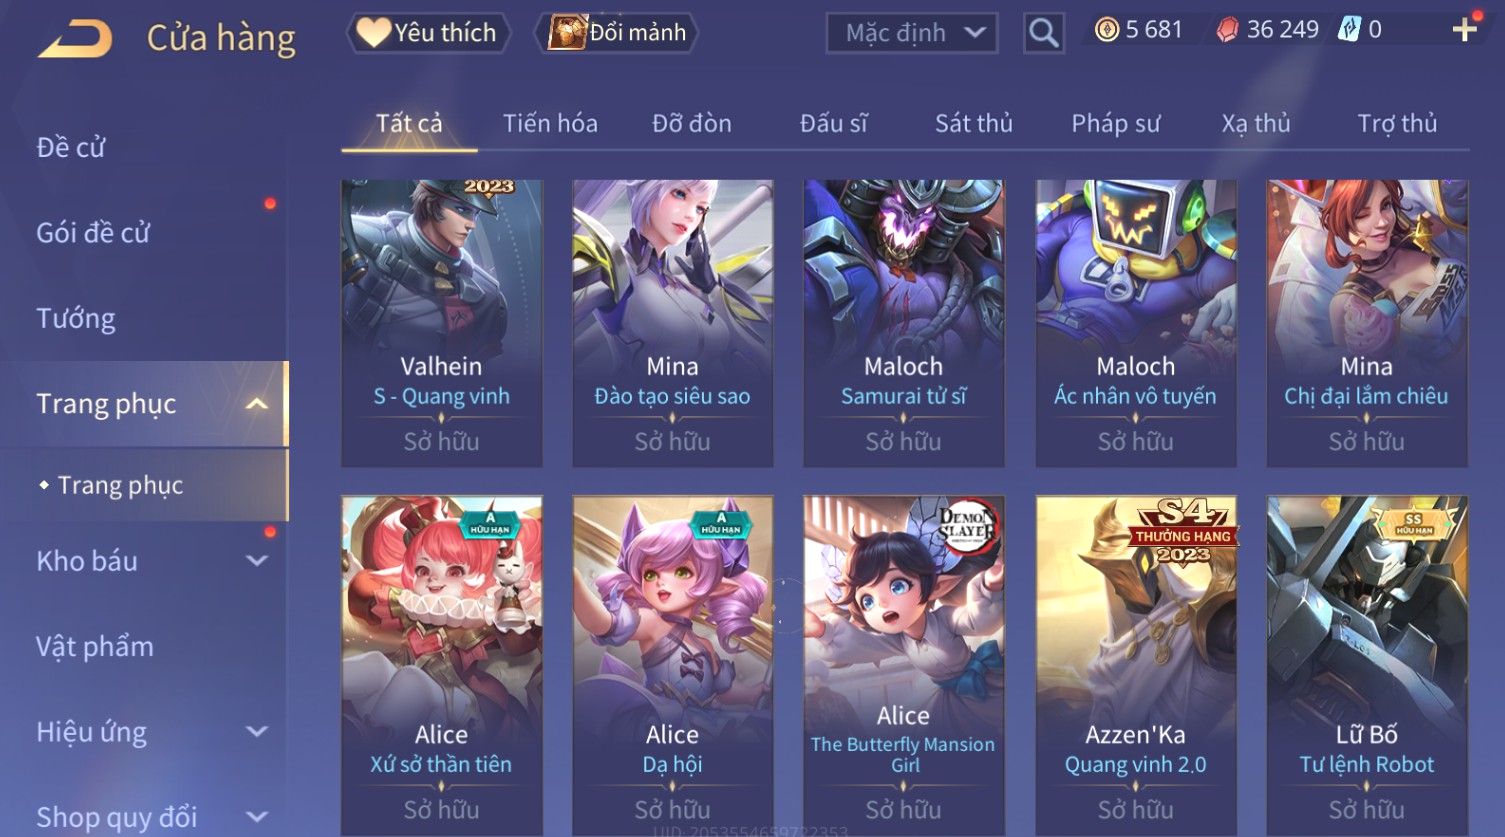Select Trang phục sub-item in sidebar
Viewport: 1505px width, 837px height.
coord(120,485)
